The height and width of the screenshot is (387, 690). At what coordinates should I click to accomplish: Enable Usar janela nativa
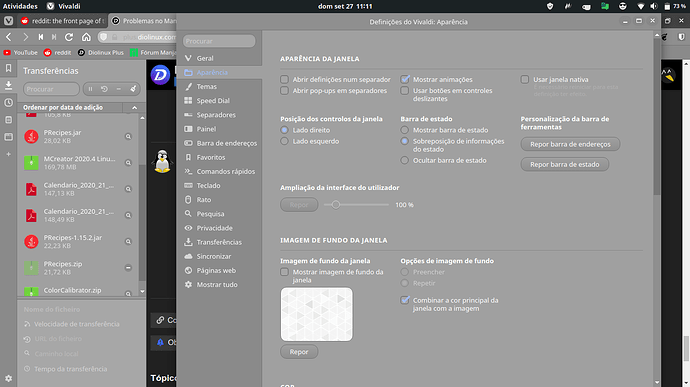click(x=525, y=79)
